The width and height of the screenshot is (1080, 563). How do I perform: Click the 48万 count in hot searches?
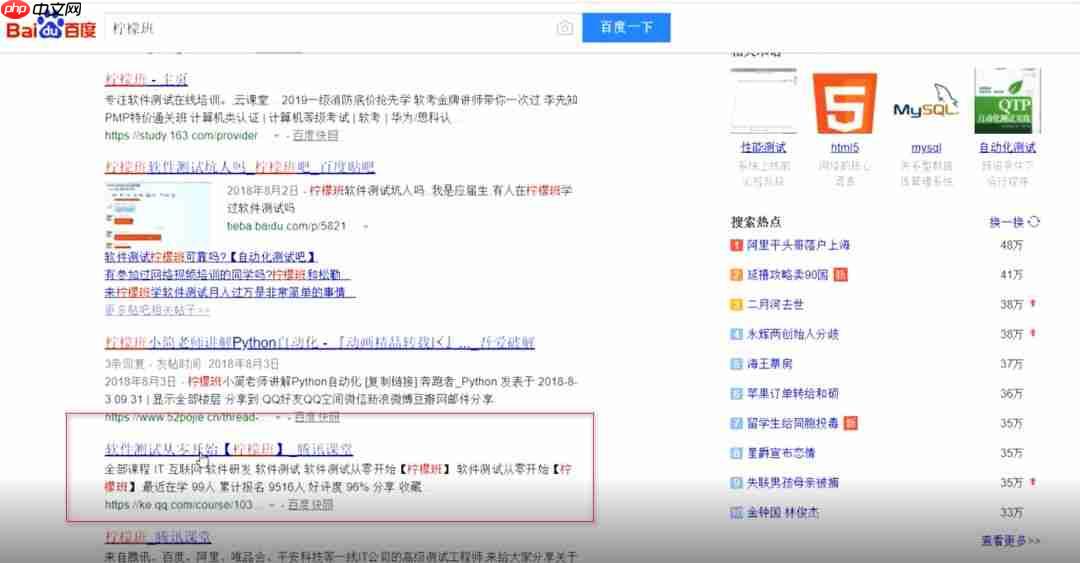[x=1012, y=245]
